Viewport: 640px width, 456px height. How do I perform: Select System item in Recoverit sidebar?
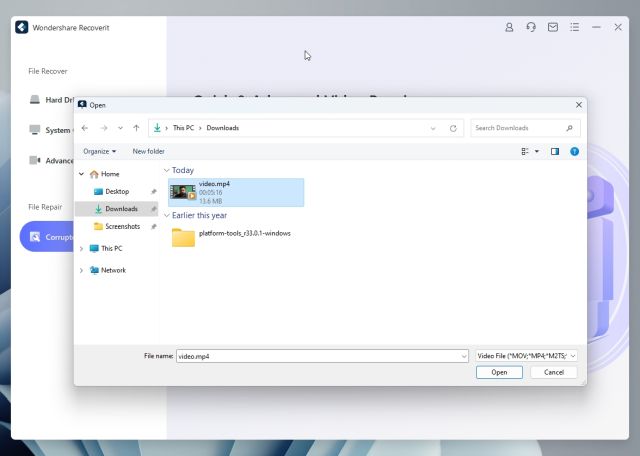[x=51, y=130]
